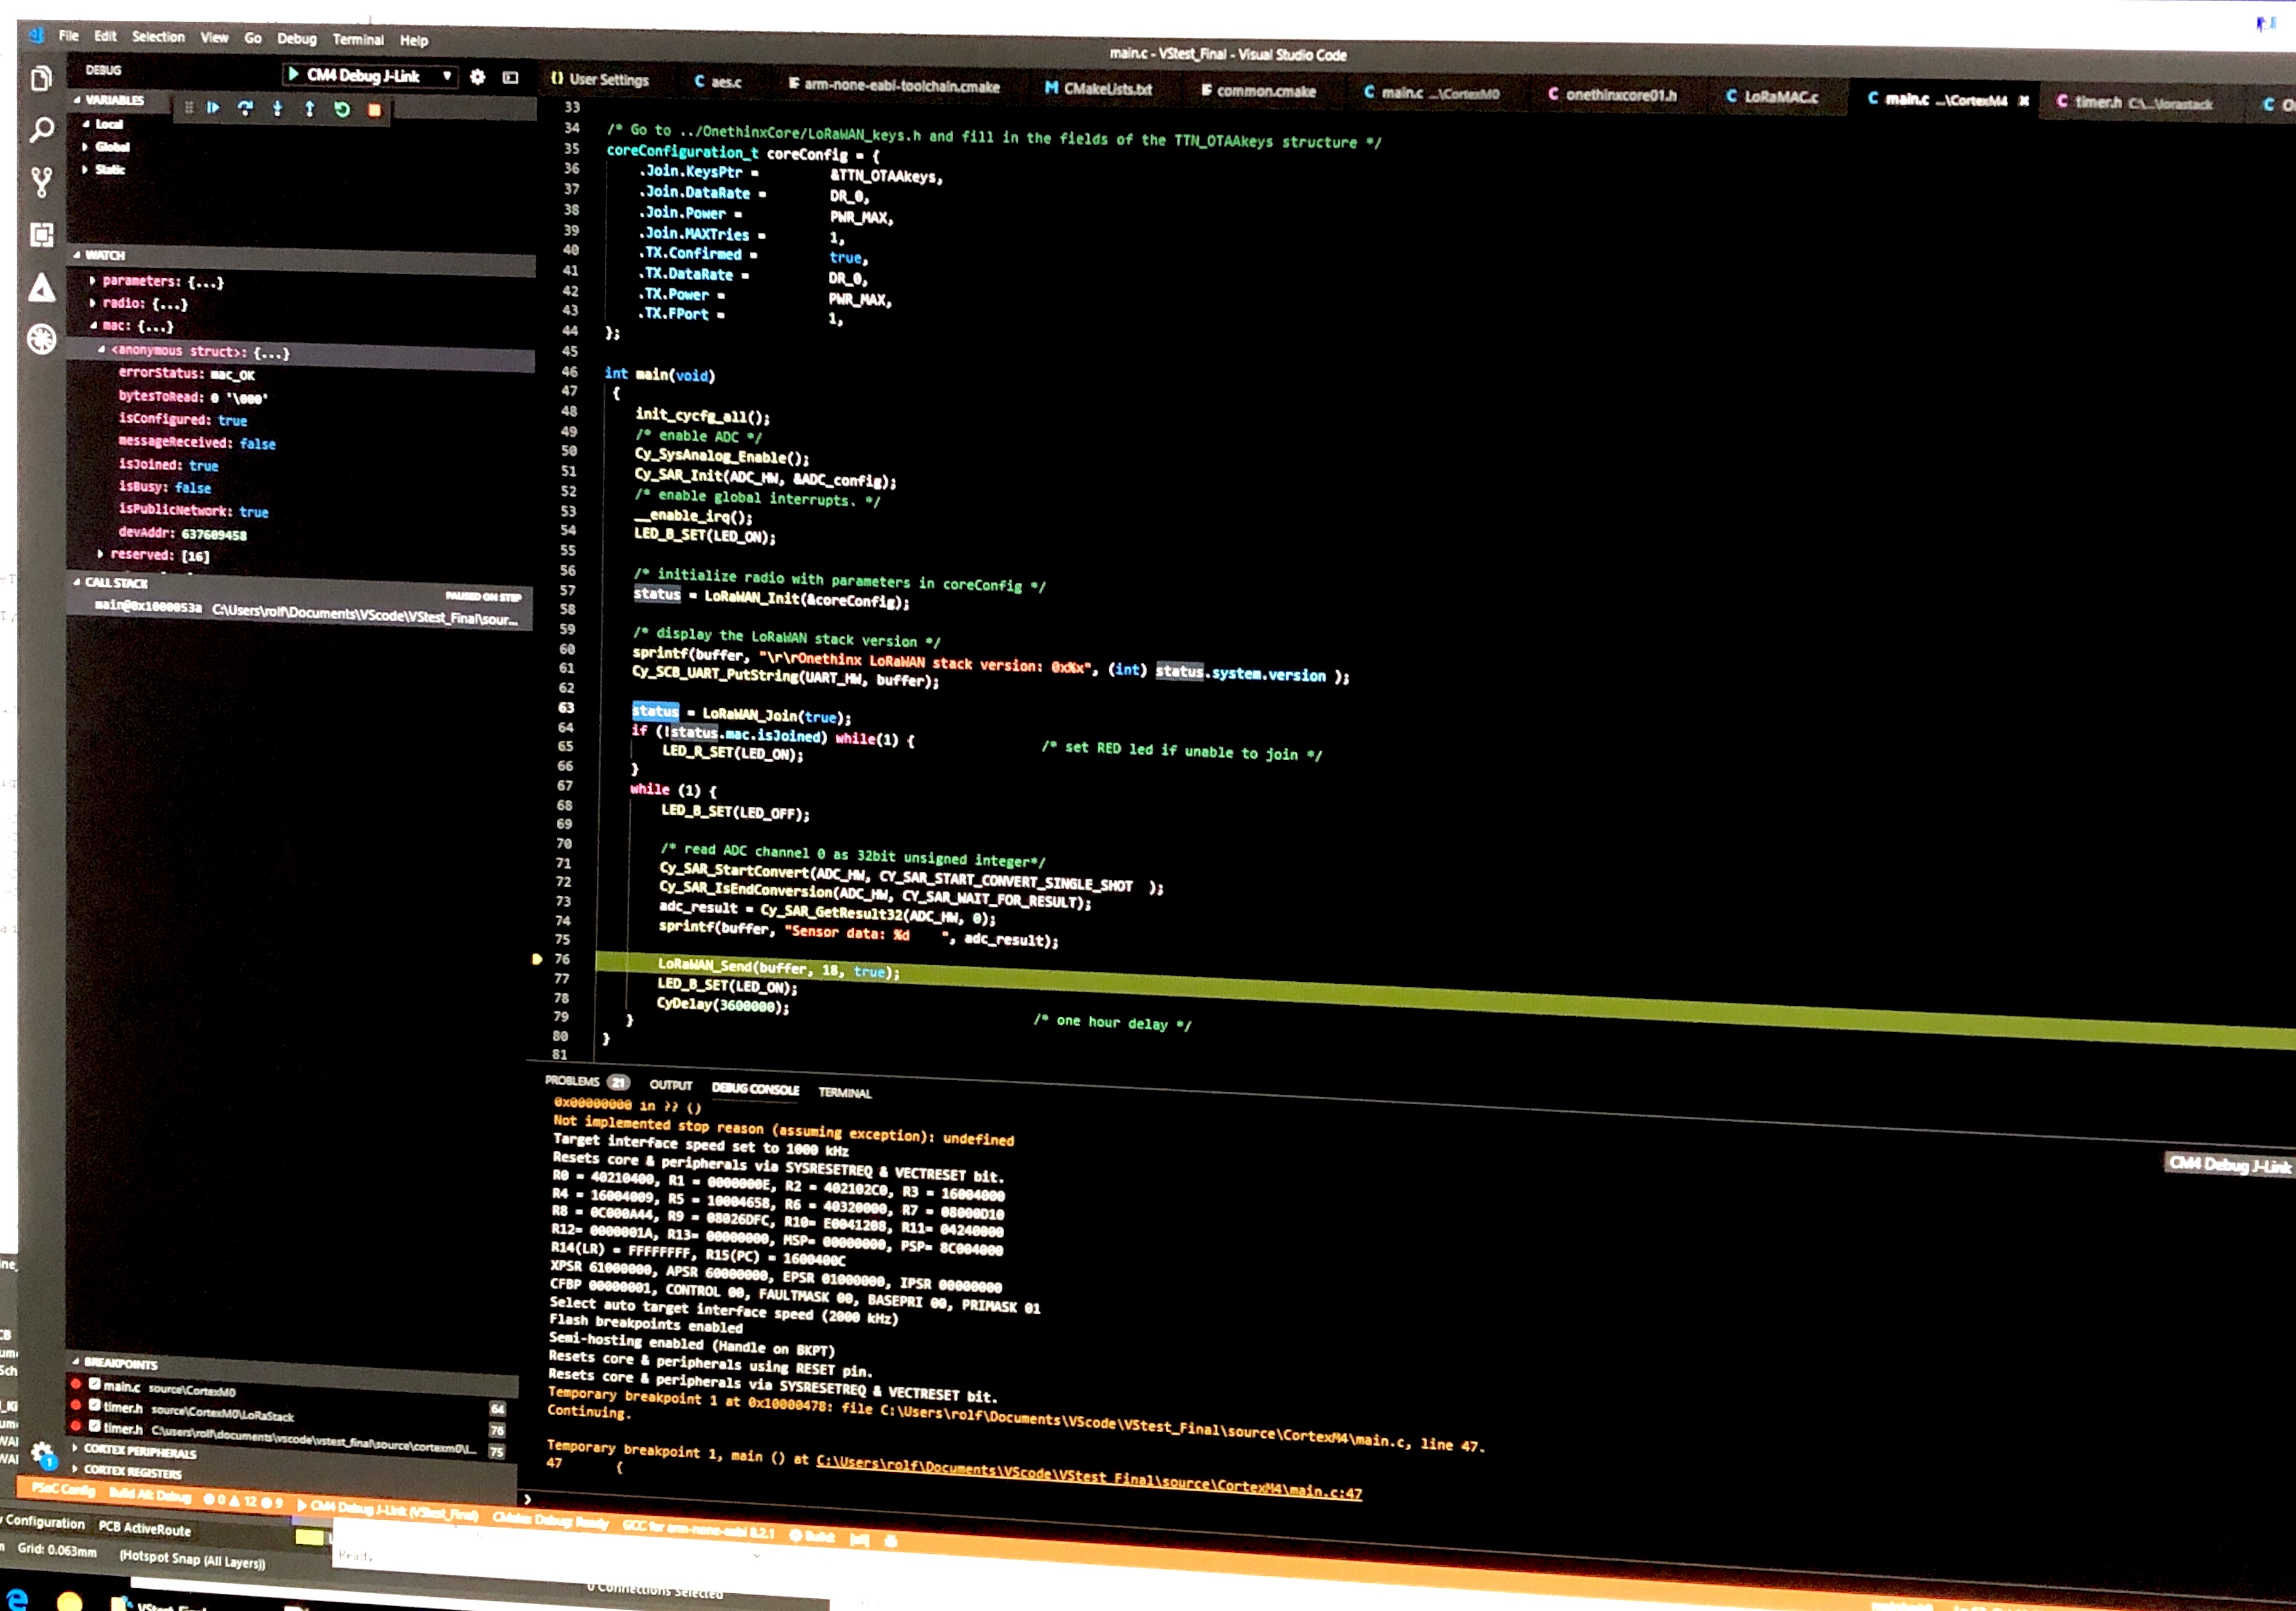The image size is (2296, 1611).
Task: Restart the debug session
Action: coord(342,110)
